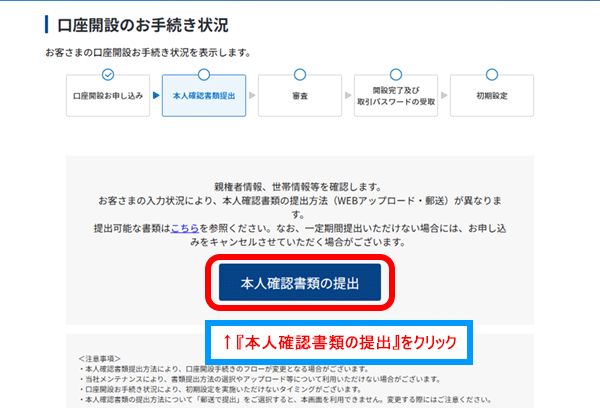Select the 本人確認書類提出 step box
Image resolution: width=600 pixels, height=408 pixels.
[204, 96]
